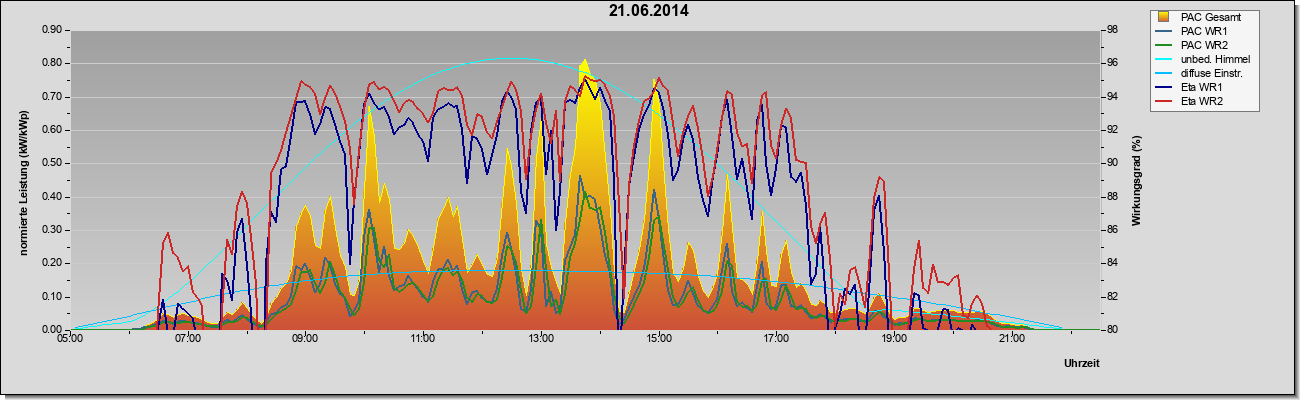Click the Wirkungsgrad (%) axis title
This screenshot has height=400, width=1300.
tap(1136, 180)
